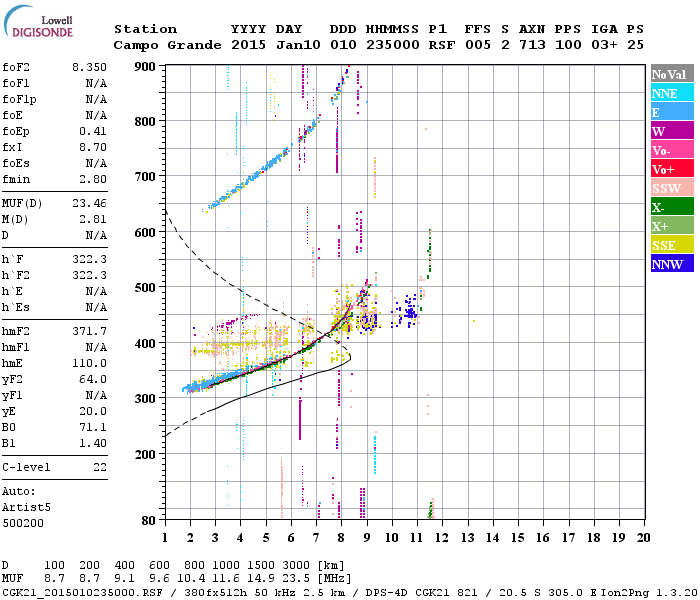Click the hmE value 110.0
700x600 pixels.
[x=89, y=363]
